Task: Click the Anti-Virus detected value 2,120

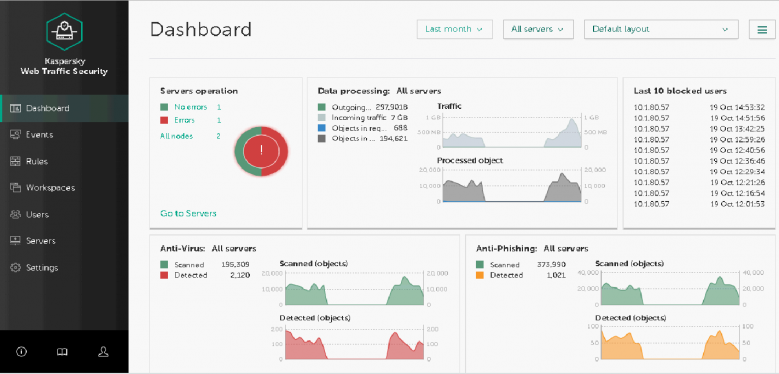Action: coord(240,275)
